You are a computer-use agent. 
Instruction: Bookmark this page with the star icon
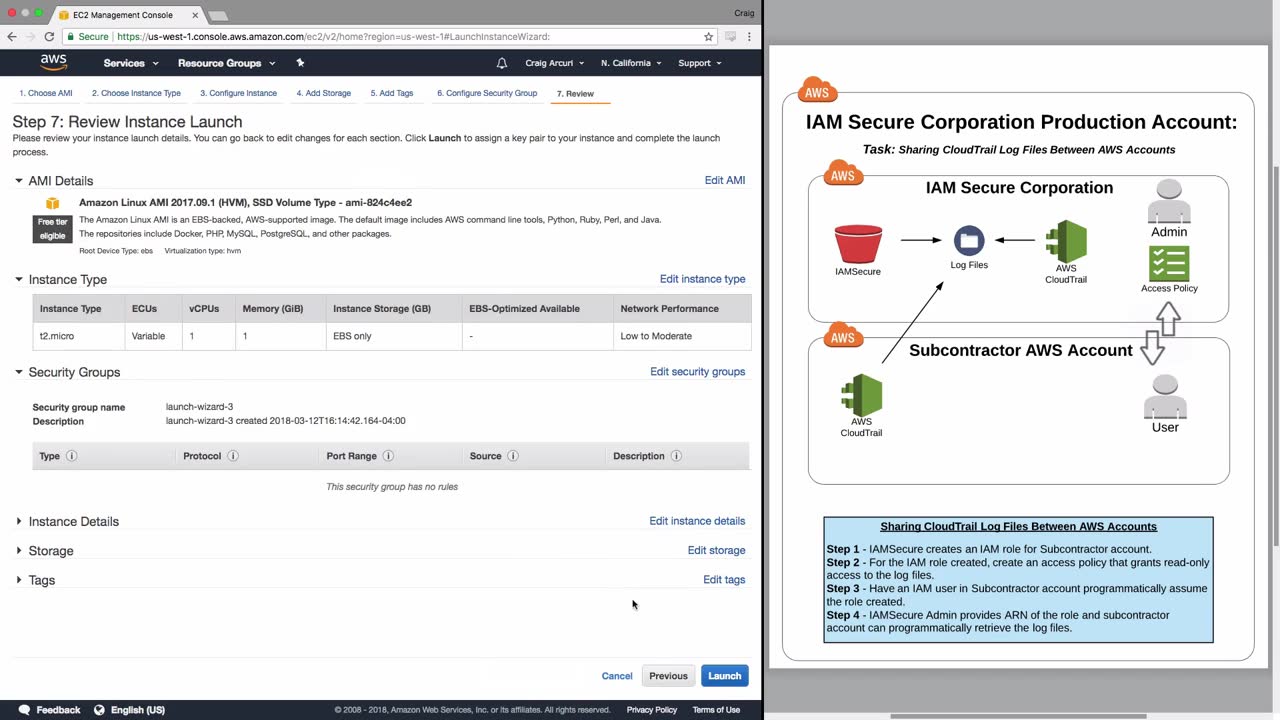[708, 37]
